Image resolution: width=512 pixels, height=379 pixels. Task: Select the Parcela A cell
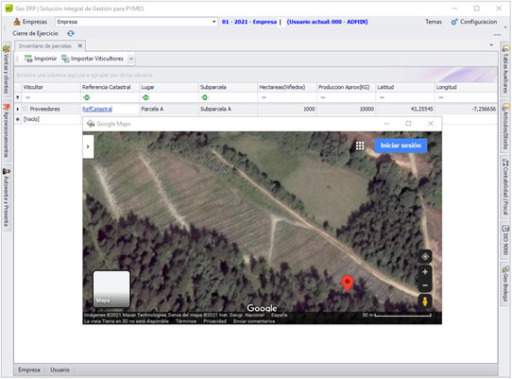(169, 109)
